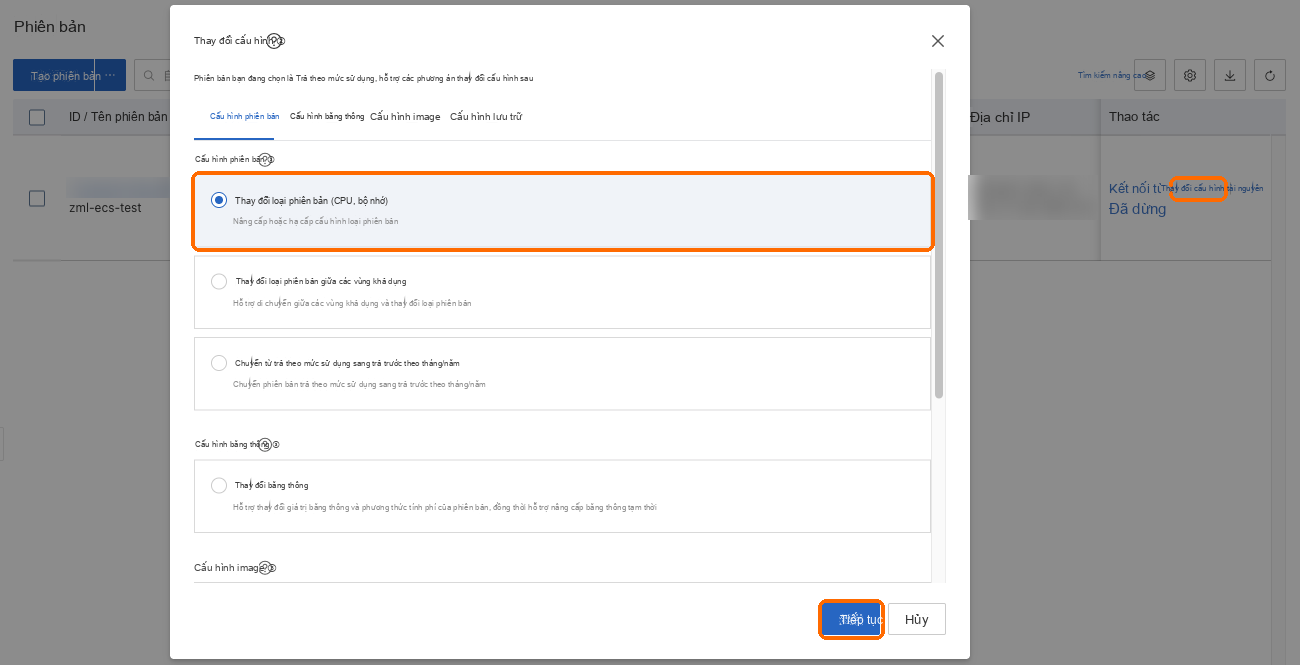Viewport: 1300px width, 665px height.
Task: Click the search magnifier in background page
Action: [149, 75]
